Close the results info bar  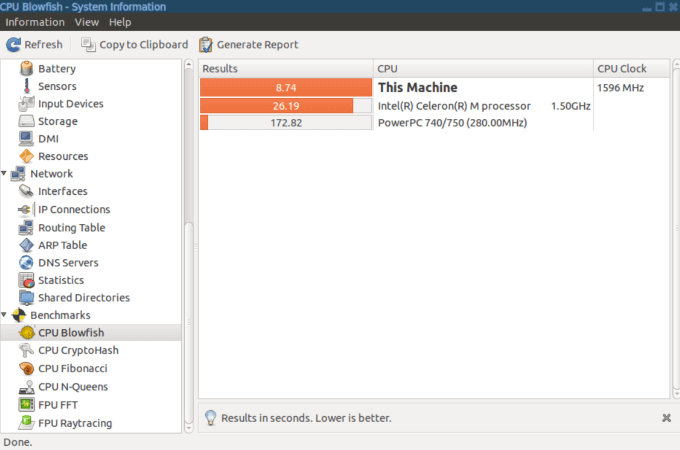click(x=666, y=418)
